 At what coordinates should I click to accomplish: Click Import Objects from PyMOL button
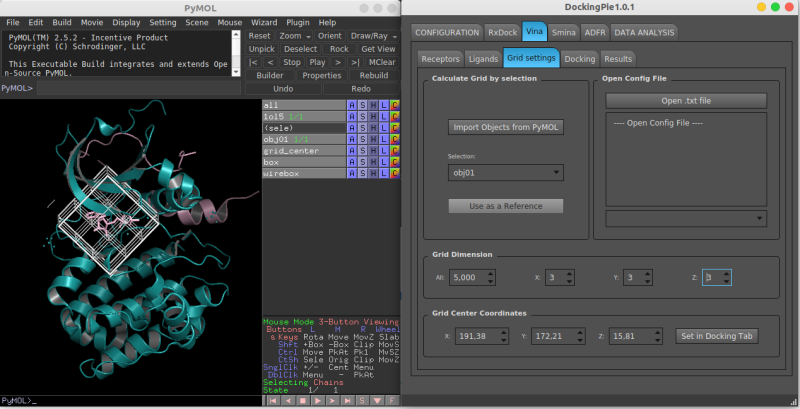coord(506,127)
